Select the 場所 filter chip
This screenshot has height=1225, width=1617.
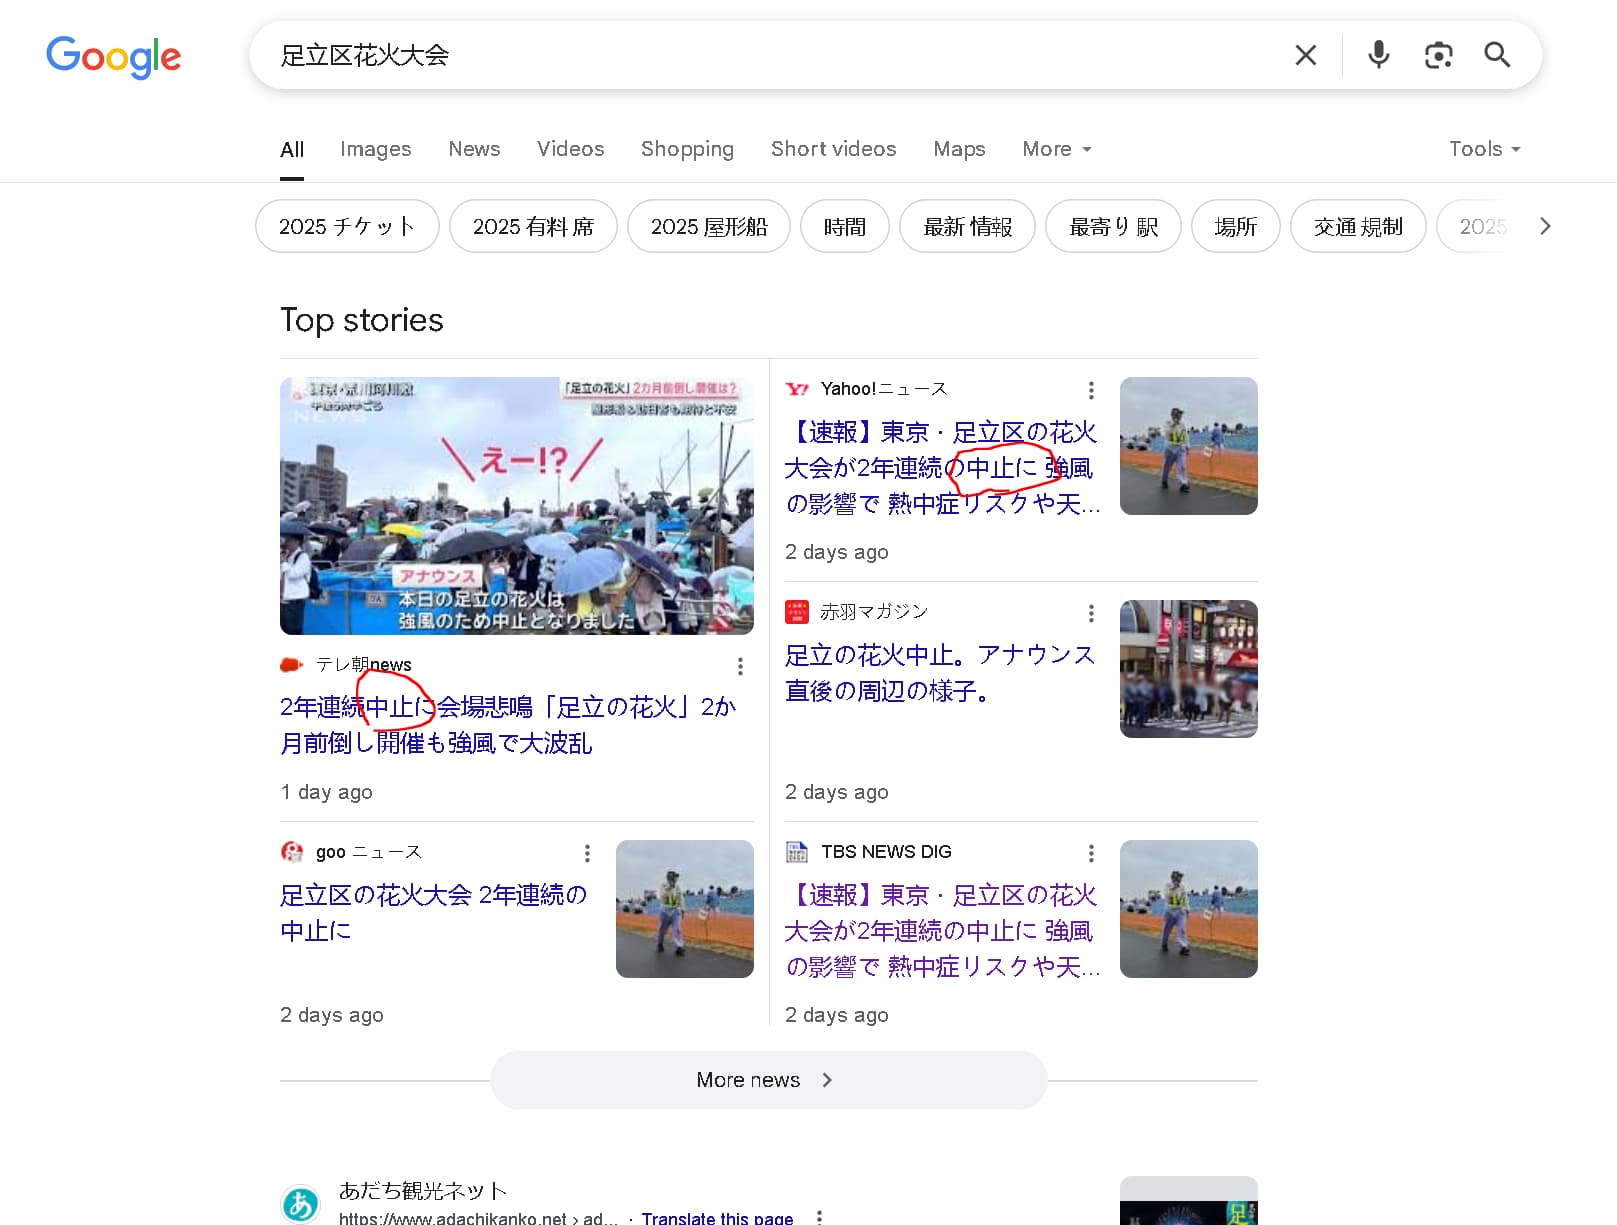click(1235, 227)
